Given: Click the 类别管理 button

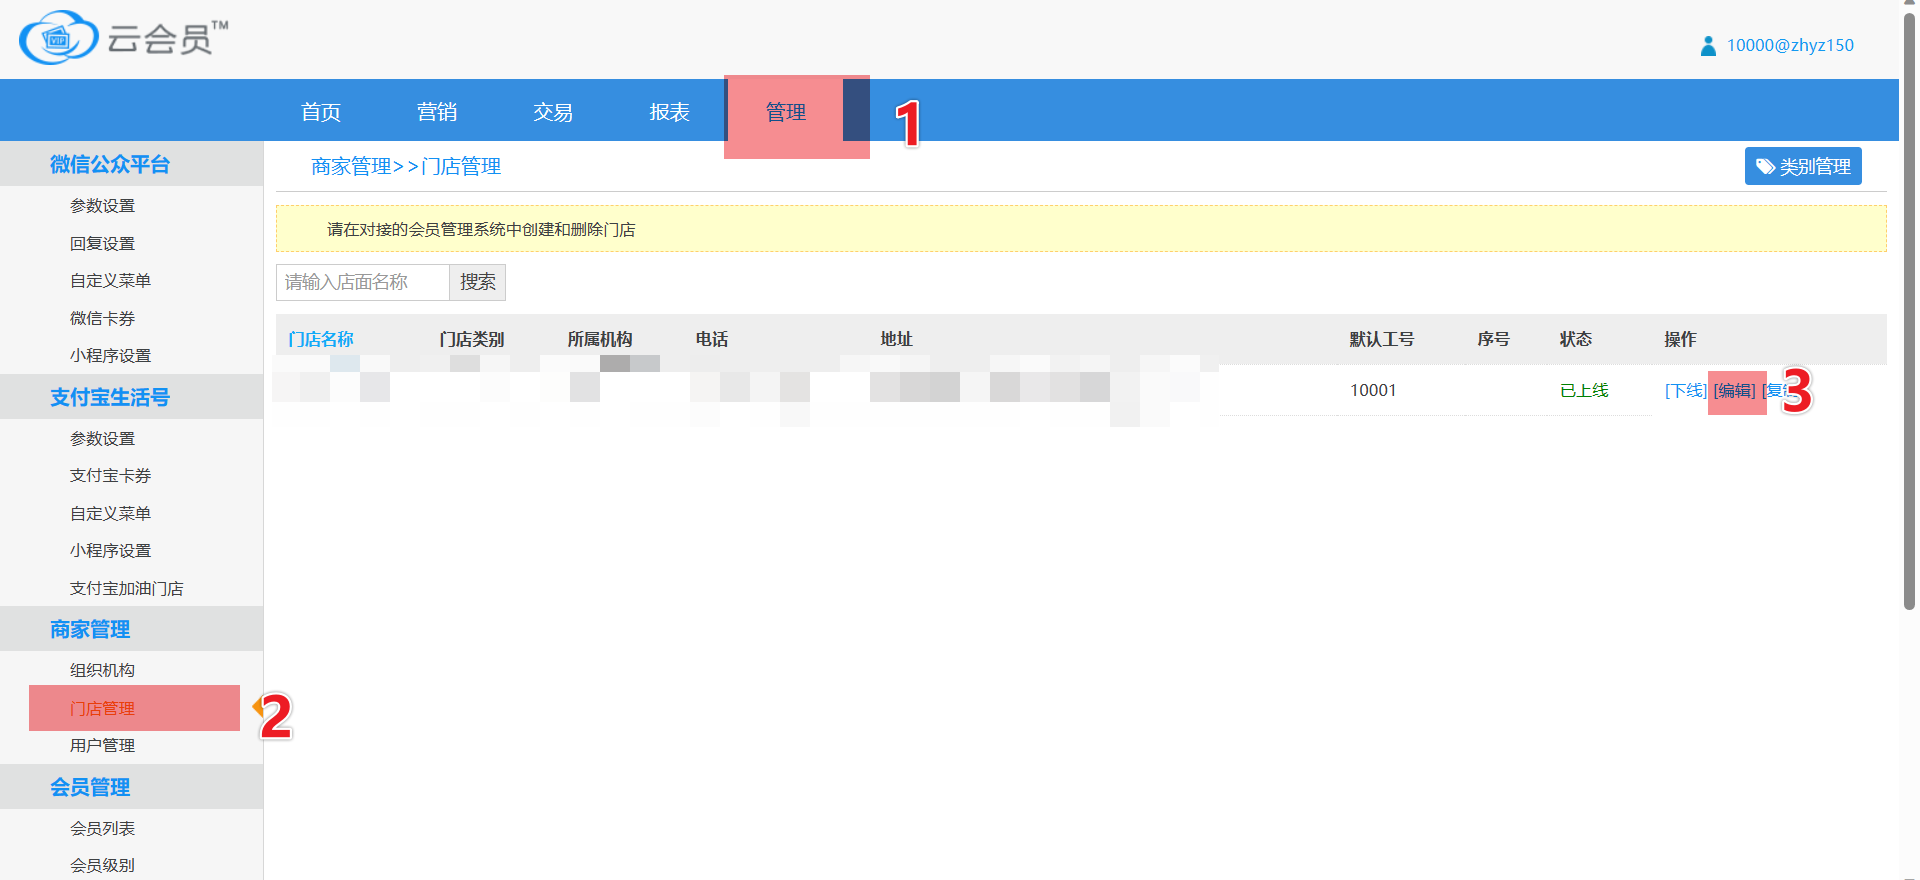Looking at the screenshot, I should click(1803, 166).
